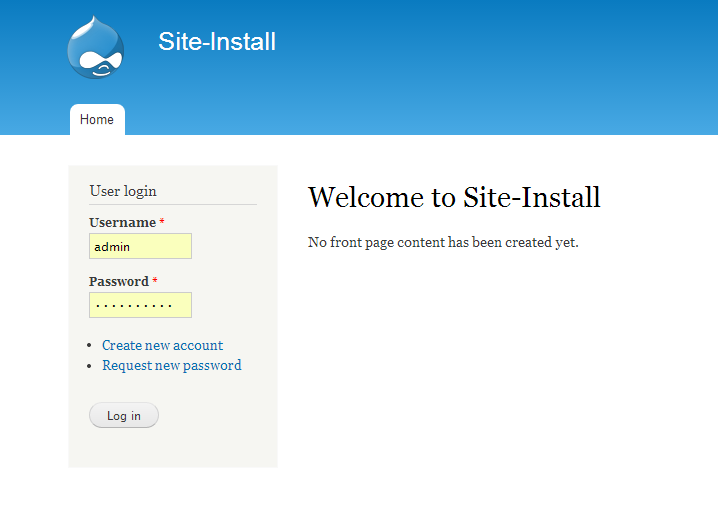Click the Password field label

pyautogui.click(x=119, y=281)
